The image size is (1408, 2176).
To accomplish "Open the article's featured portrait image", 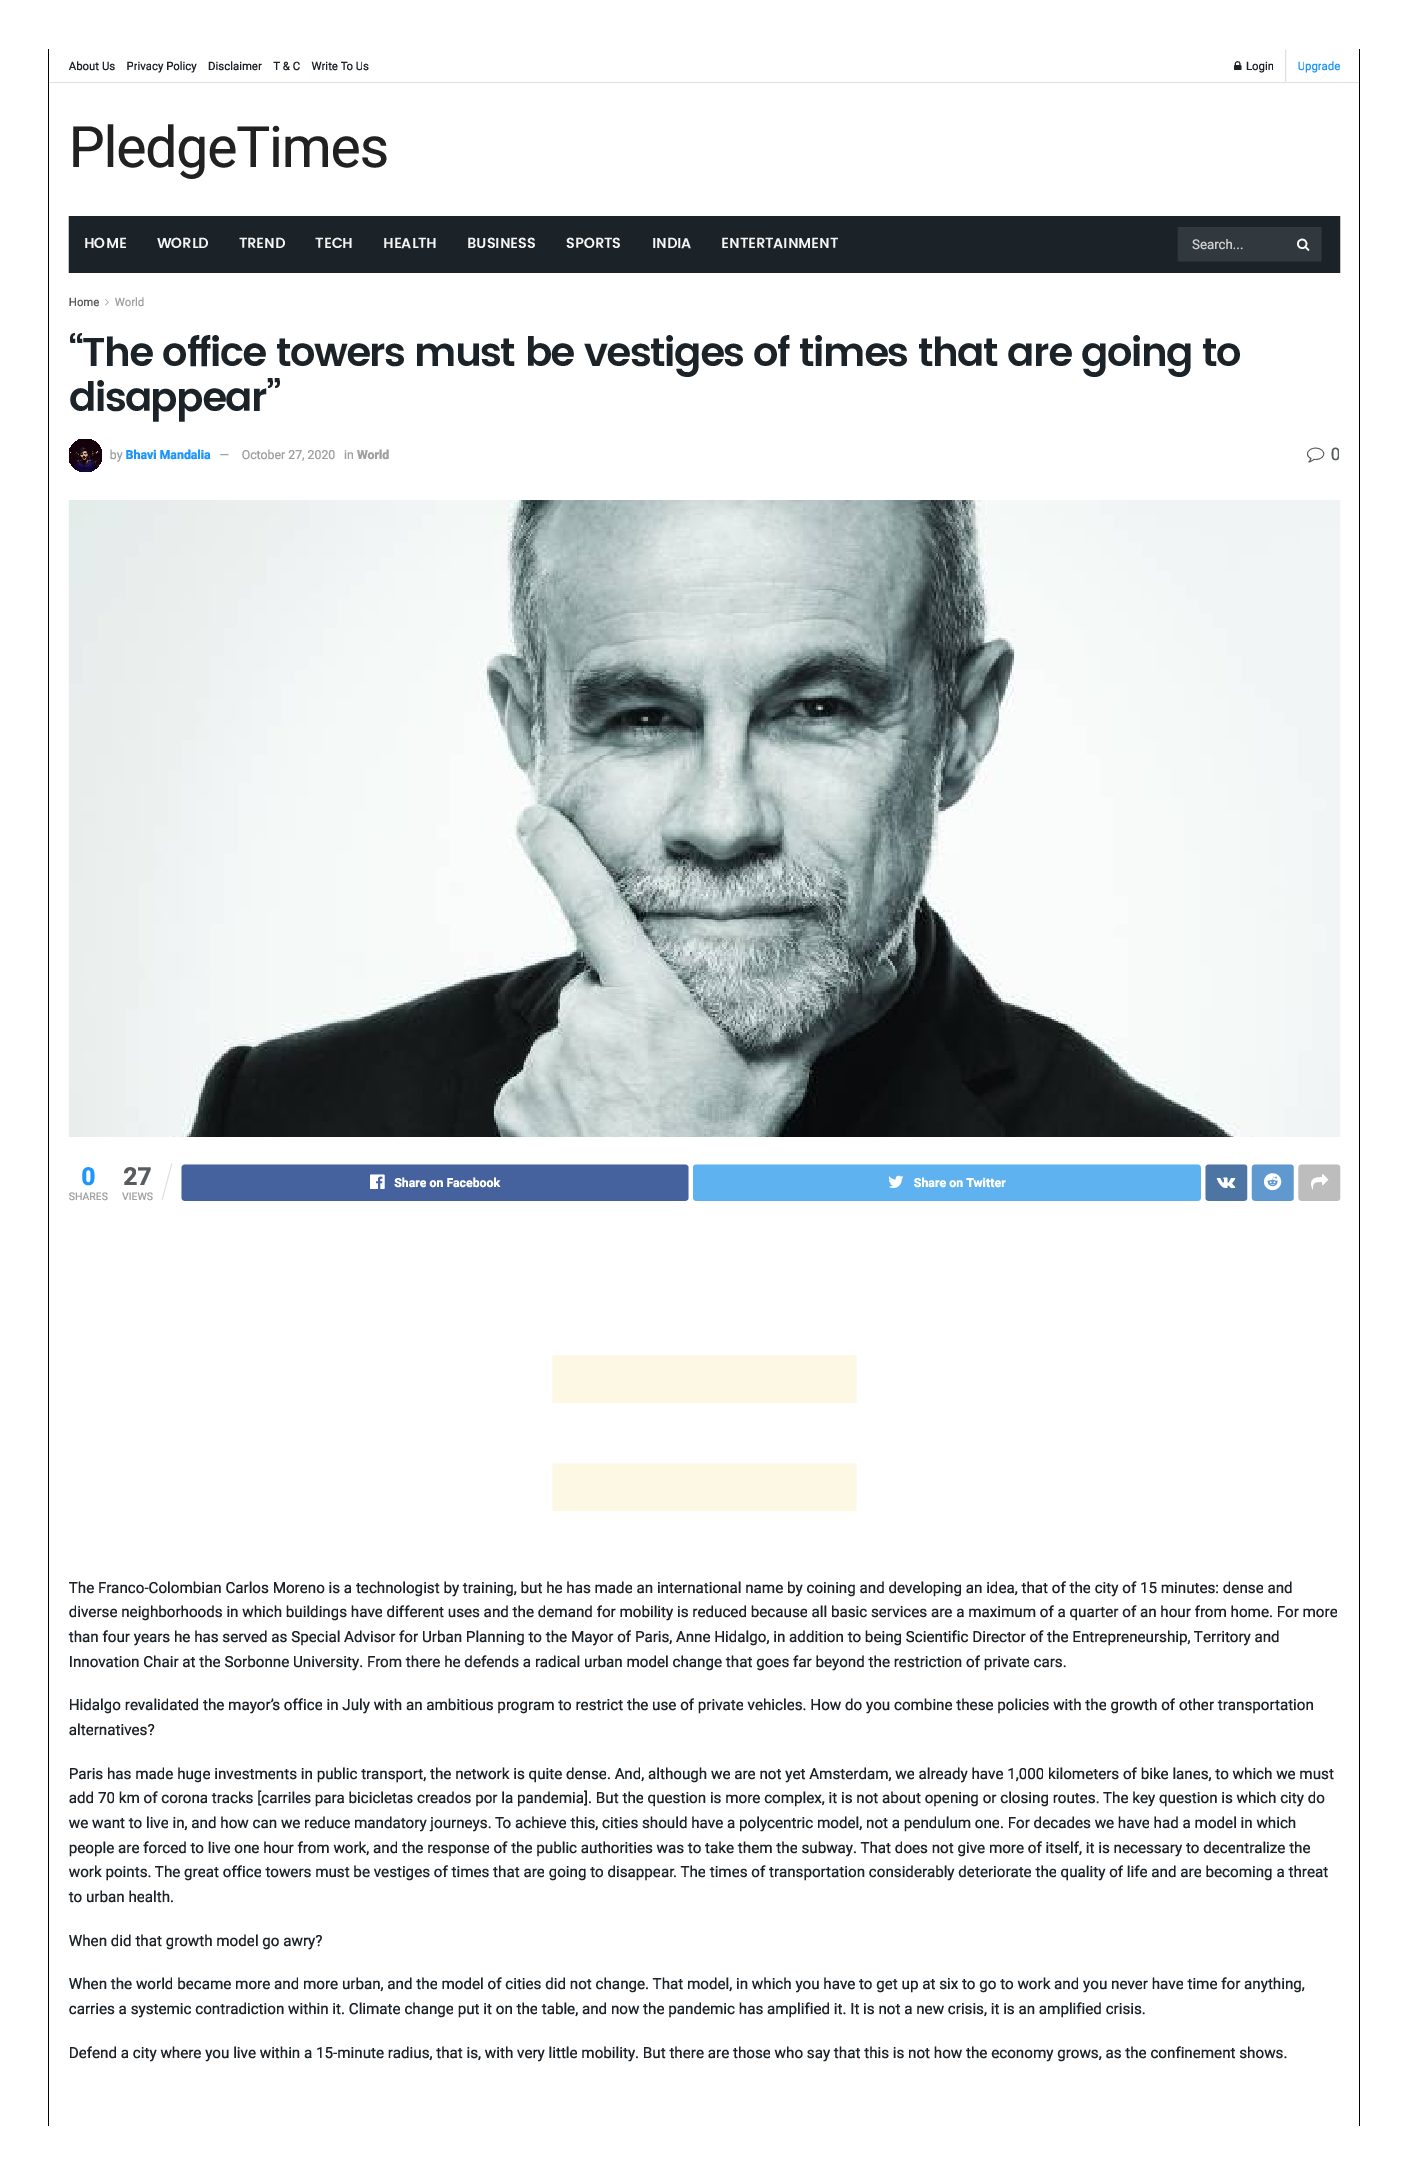I will click(x=704, y=818).
